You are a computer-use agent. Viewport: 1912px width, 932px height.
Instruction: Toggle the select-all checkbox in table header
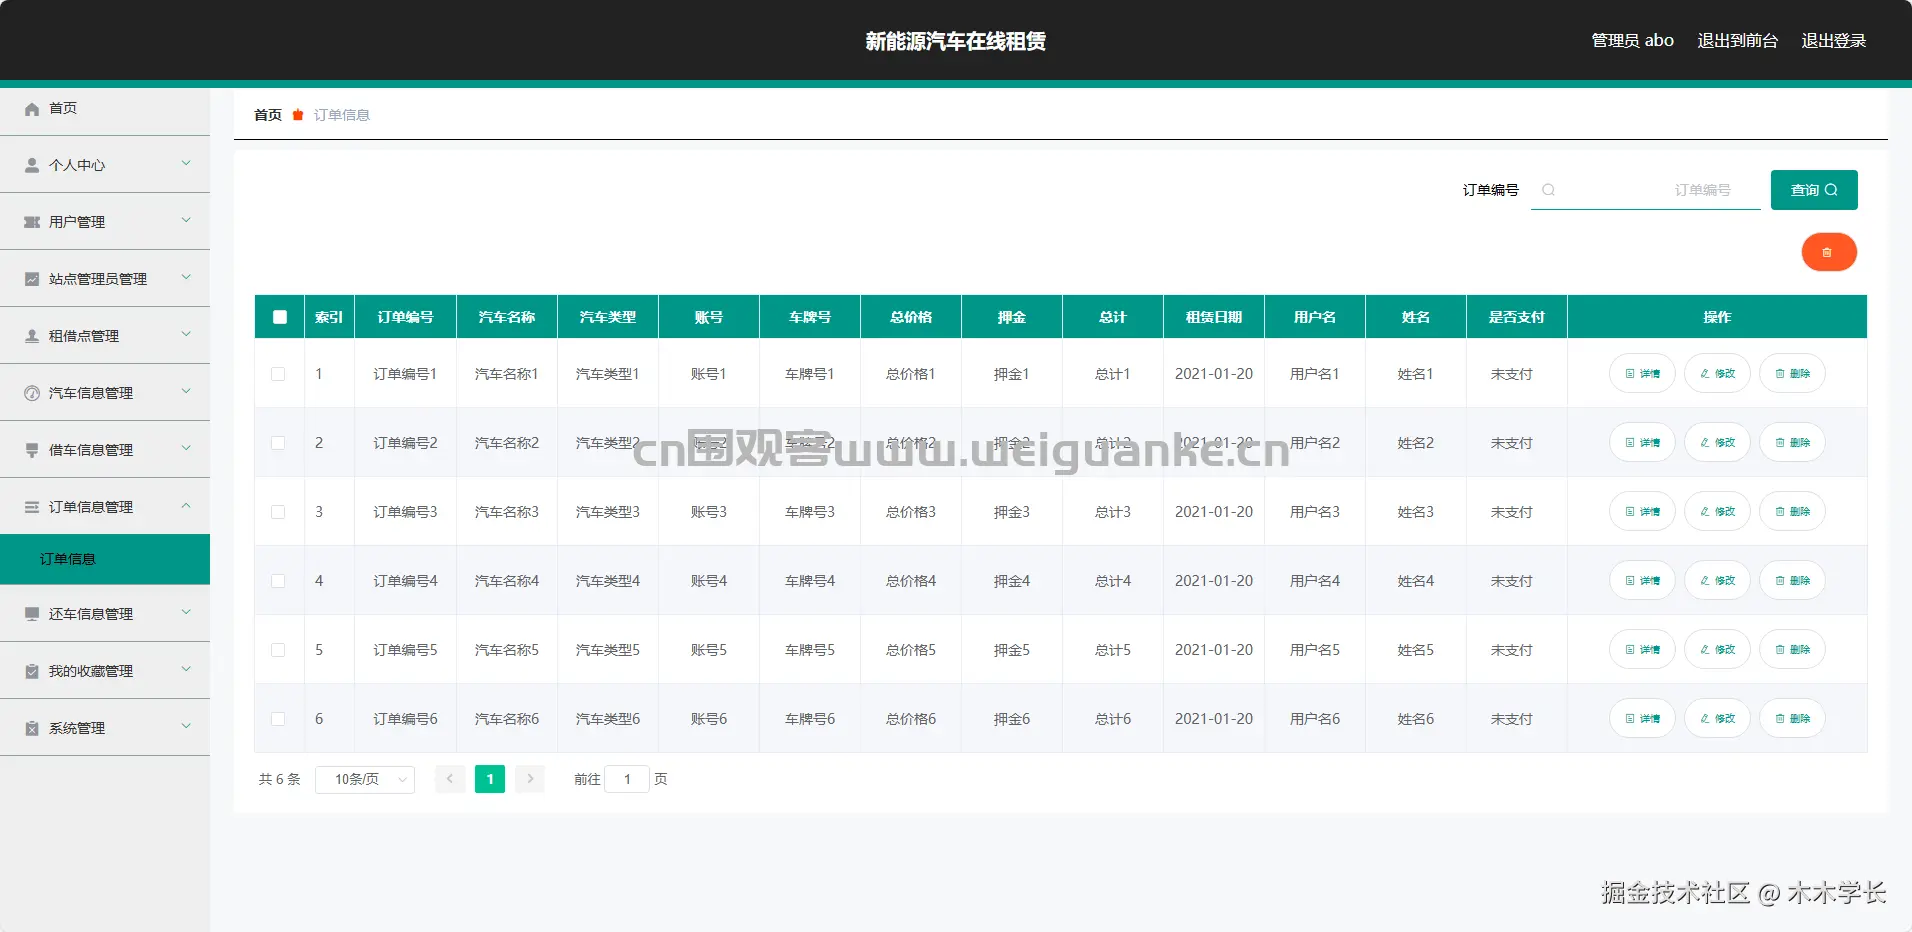click(280, 317)
